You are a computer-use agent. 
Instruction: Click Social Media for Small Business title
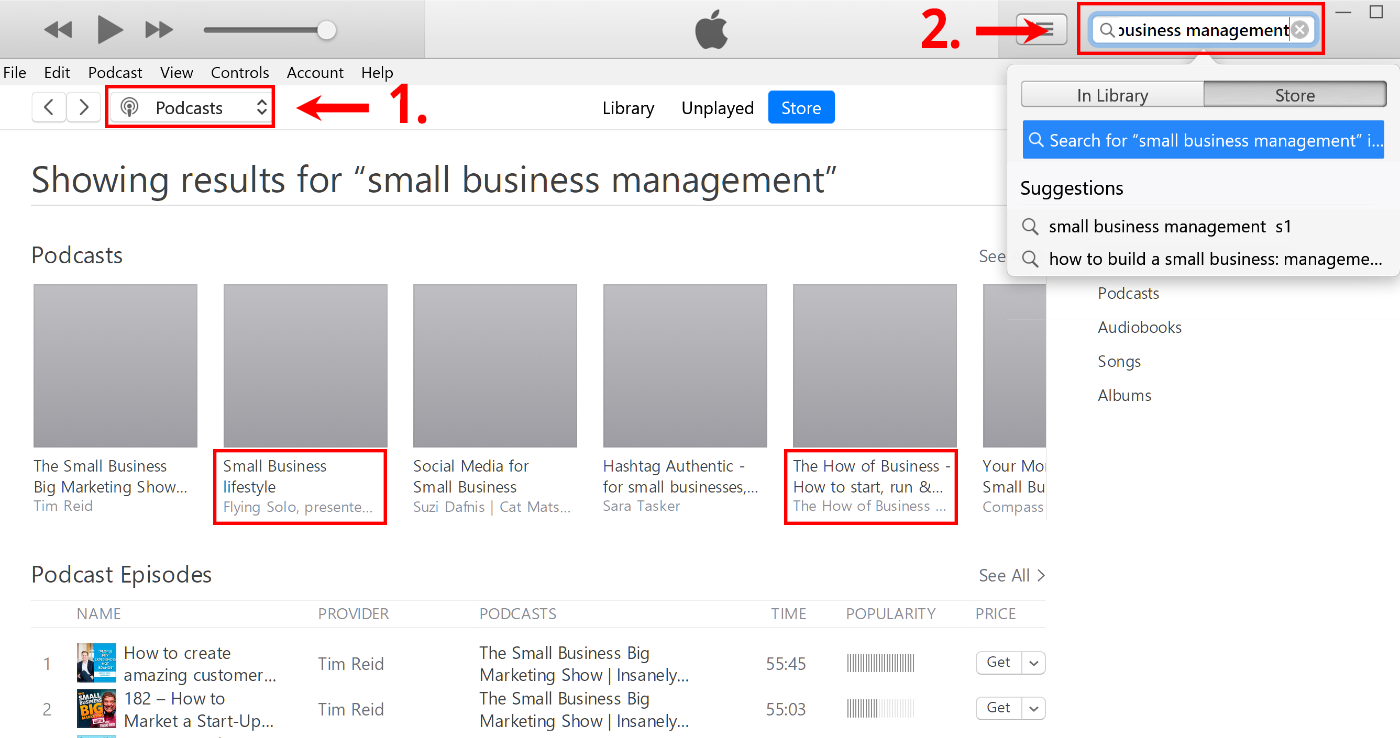coord(471,476)
